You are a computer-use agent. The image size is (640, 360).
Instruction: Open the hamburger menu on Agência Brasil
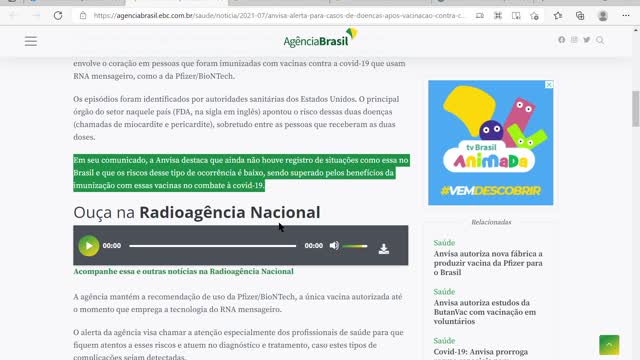point(31,41)
